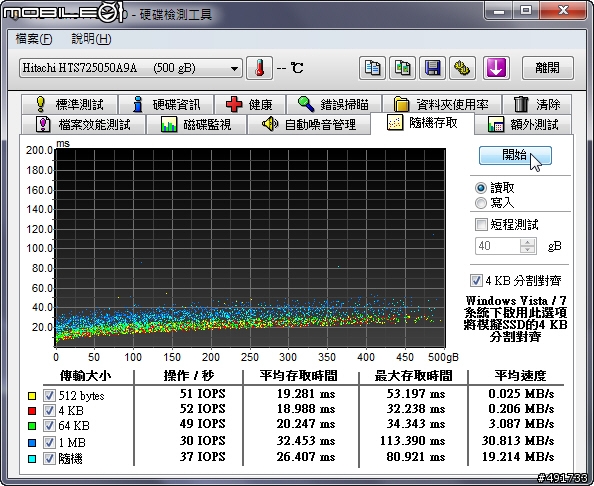The height and width of the screenshot is (486, 594).
Task: Switch to the 錯誤掃瞄 error scan tab
Action: [334, 104]
